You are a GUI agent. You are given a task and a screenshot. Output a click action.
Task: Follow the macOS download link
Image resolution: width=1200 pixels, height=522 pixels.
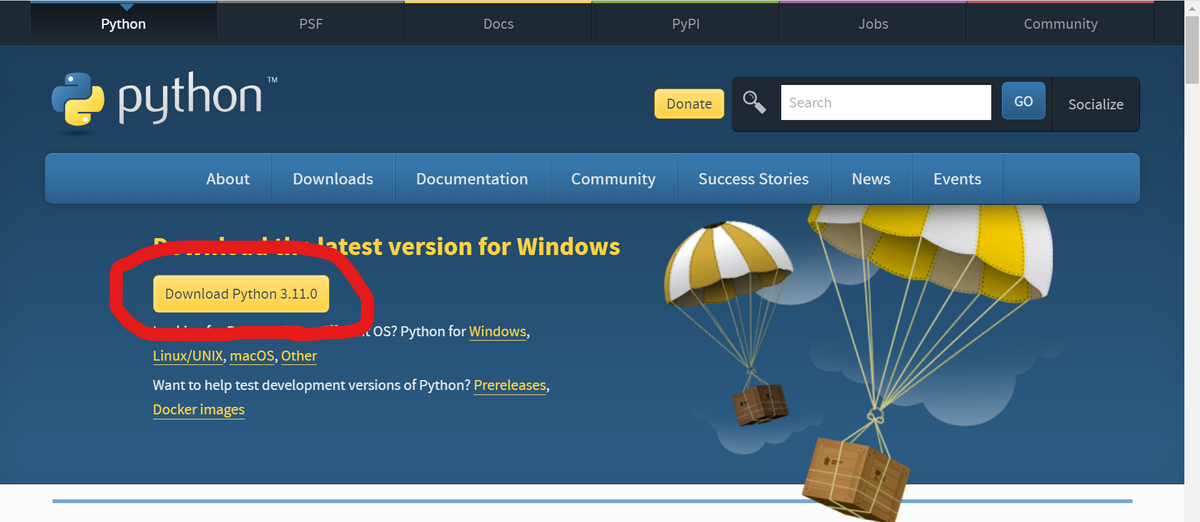[x=252, y=356]
